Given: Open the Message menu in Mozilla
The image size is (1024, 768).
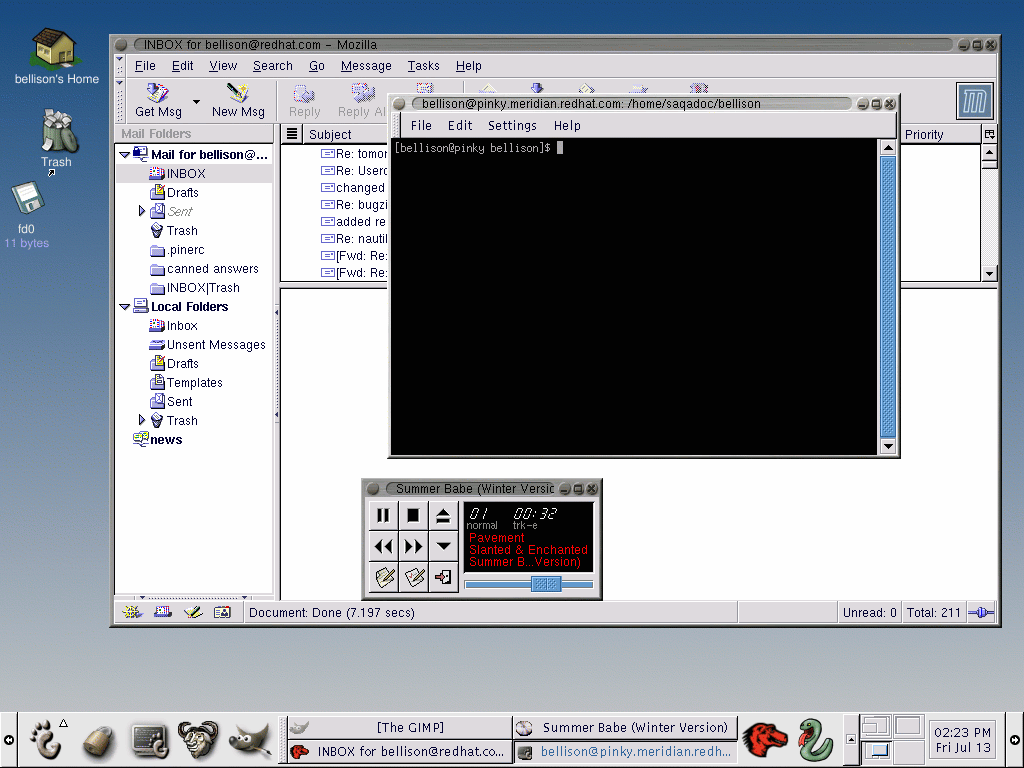Looking at the screenshot, I should point(366,66).
